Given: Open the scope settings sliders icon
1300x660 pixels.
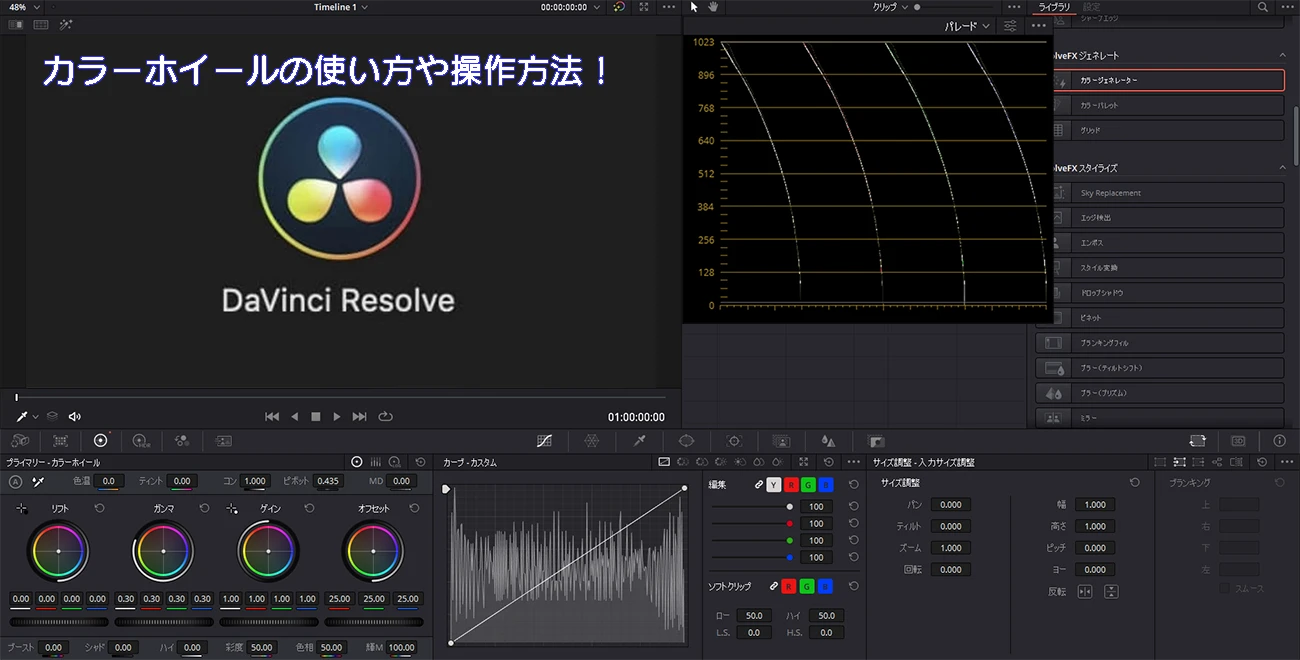Looking at the screenshot, I should click(x=1011, y=26).
